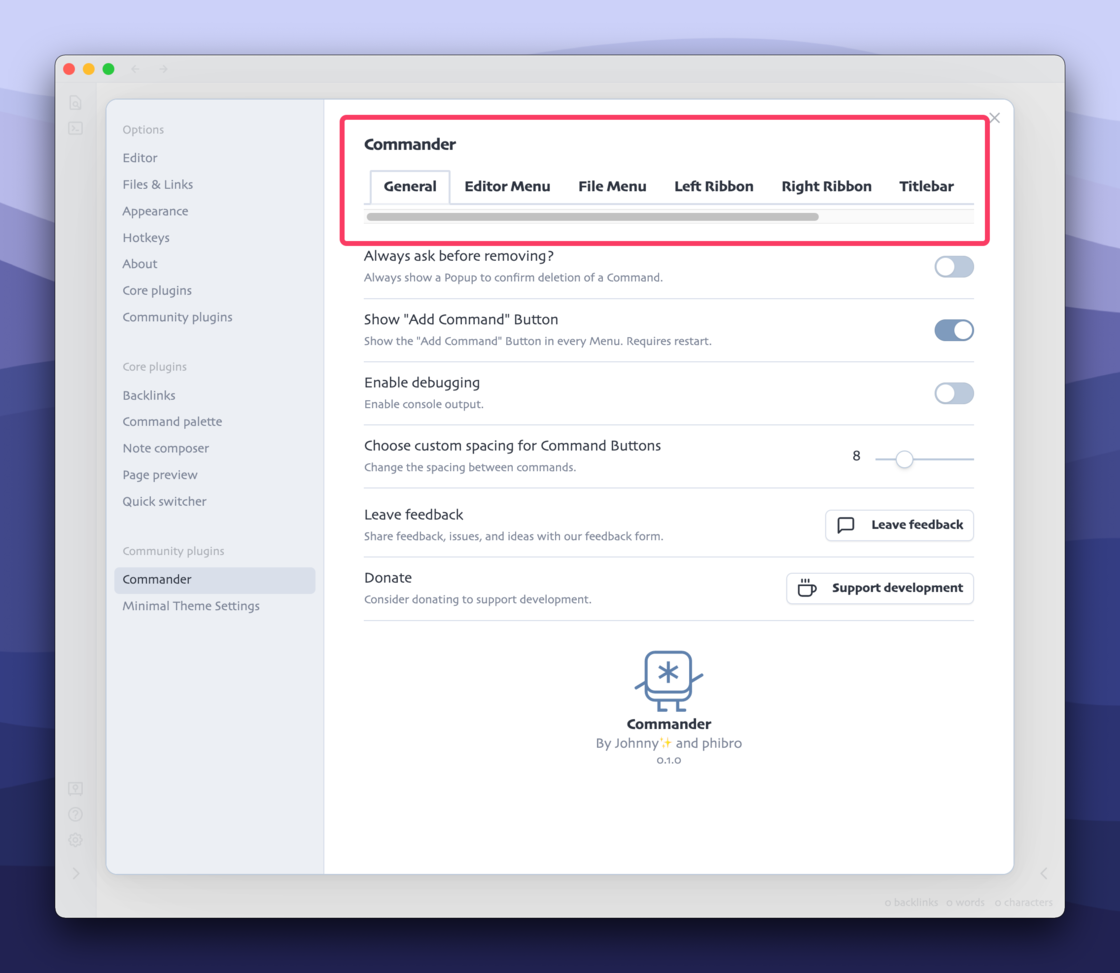1120x973 pixels.
Task: Click the 0 backlinks status bar entry
Action: click(x=911, y=902)
